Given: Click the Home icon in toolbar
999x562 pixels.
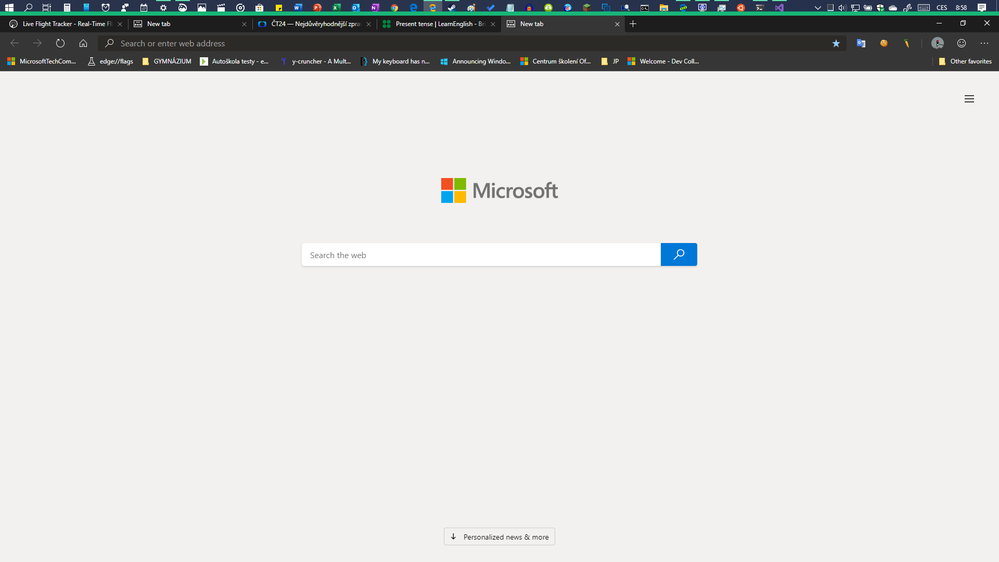Looking at the screenshot, I should tap(83, 43).
